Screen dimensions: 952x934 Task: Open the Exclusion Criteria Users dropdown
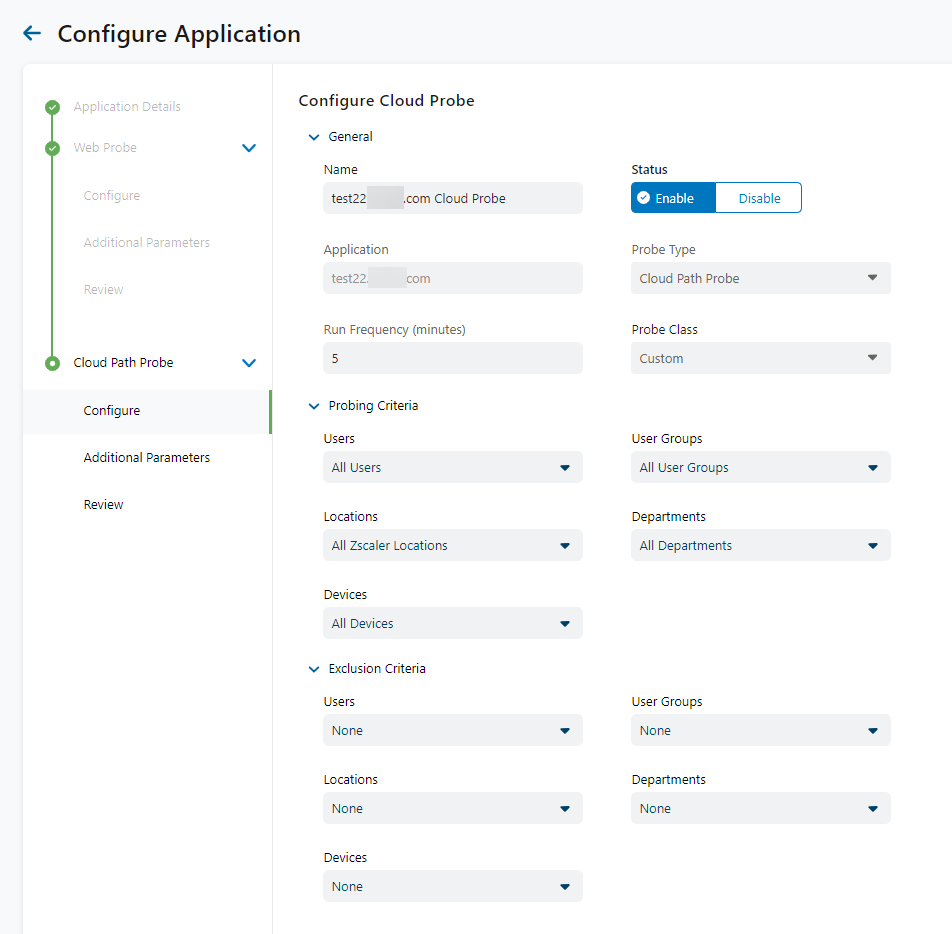click(x=453, y=731)
